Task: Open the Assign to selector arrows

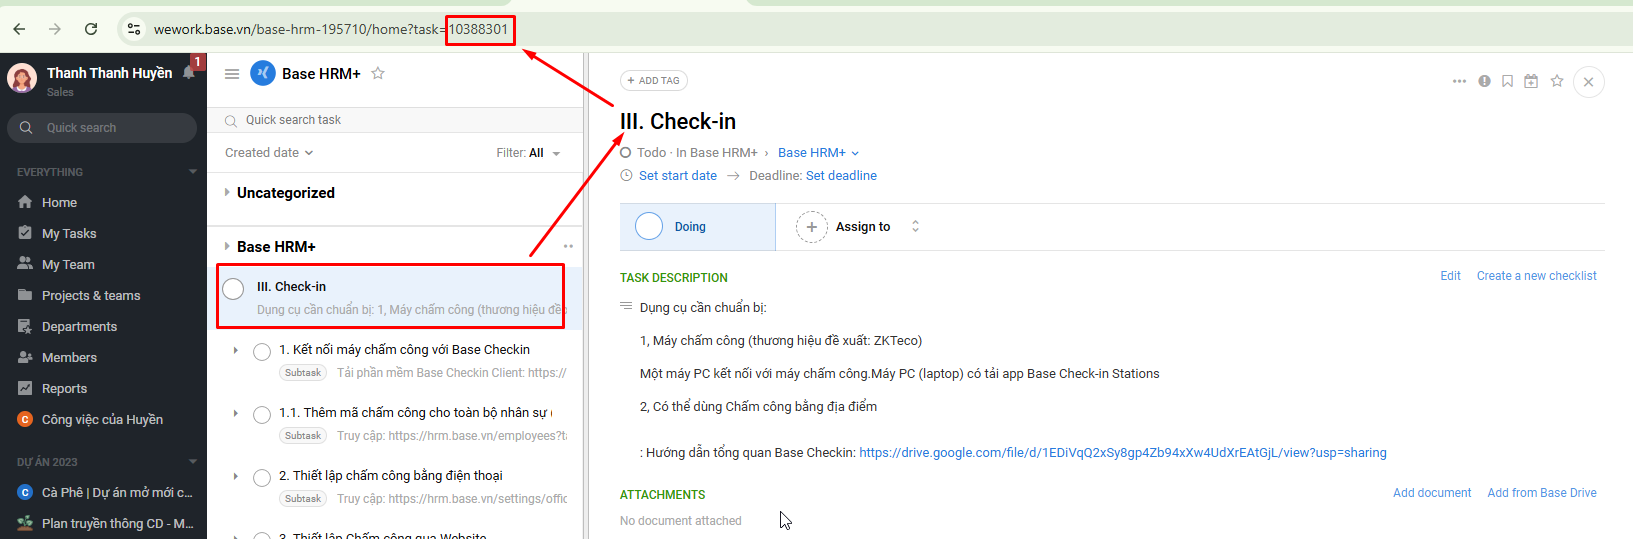Action: (x=915, y=227)
